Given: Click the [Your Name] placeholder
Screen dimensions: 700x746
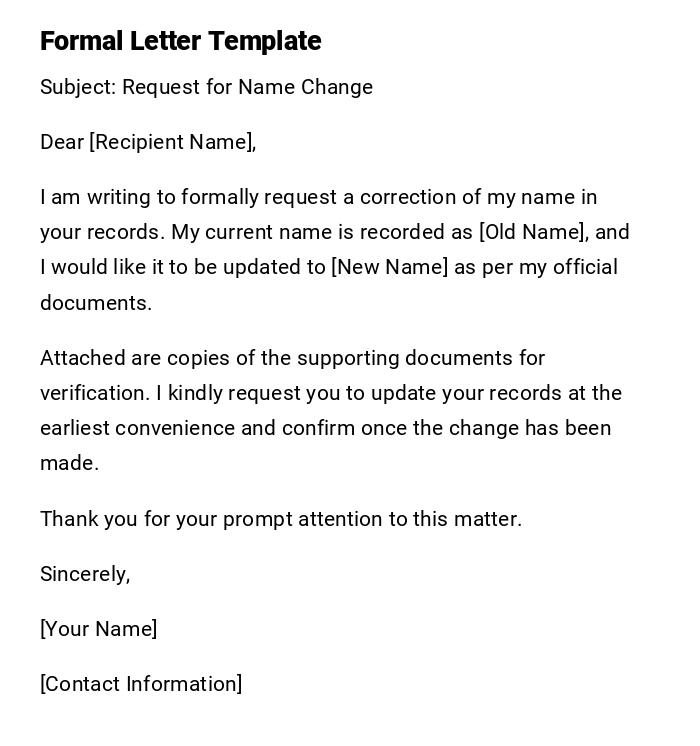Looking at the screenshot, I should 98,629.
